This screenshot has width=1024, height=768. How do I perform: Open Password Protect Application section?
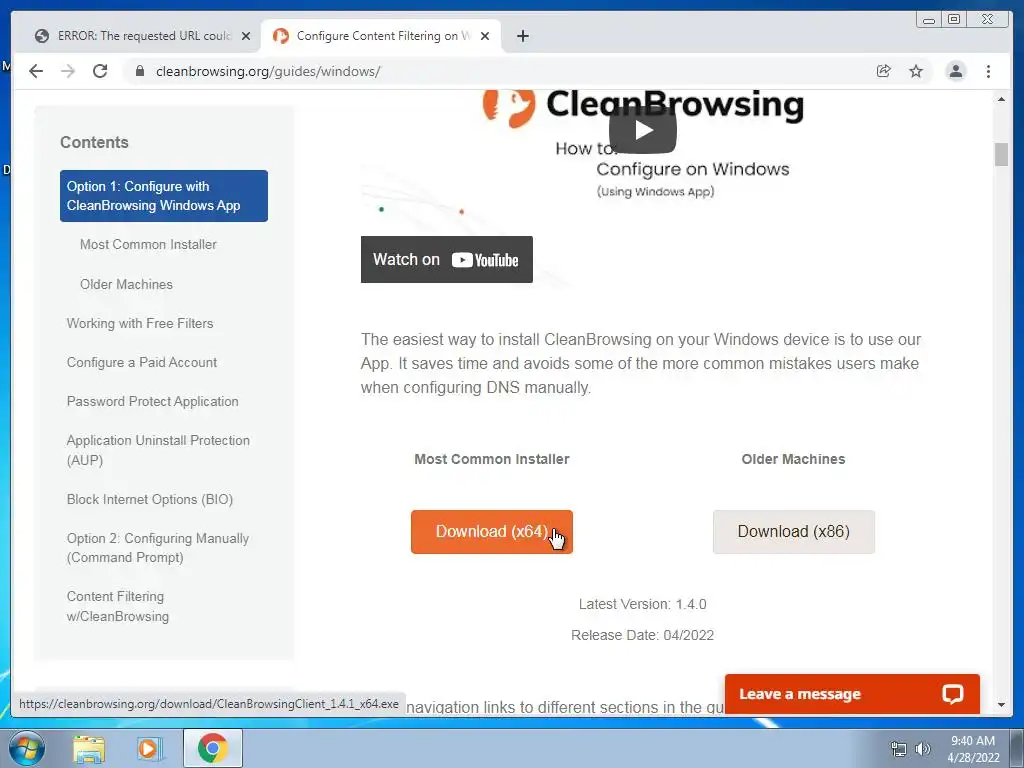pos(152,402)
